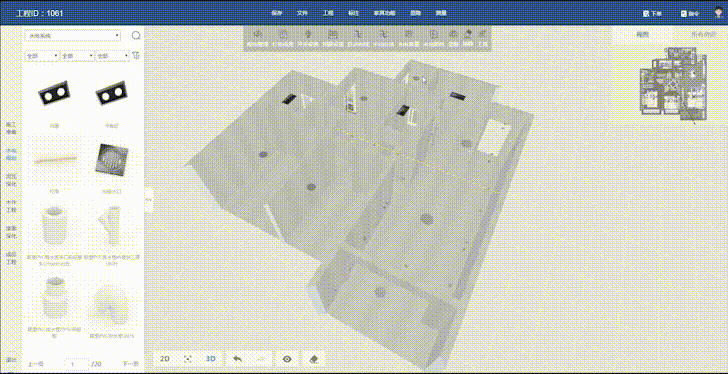This screenshot has width=728, height=374.
Task: Toggle the eye visibility button in the bottom toolbar
Action: pos(287,359)
